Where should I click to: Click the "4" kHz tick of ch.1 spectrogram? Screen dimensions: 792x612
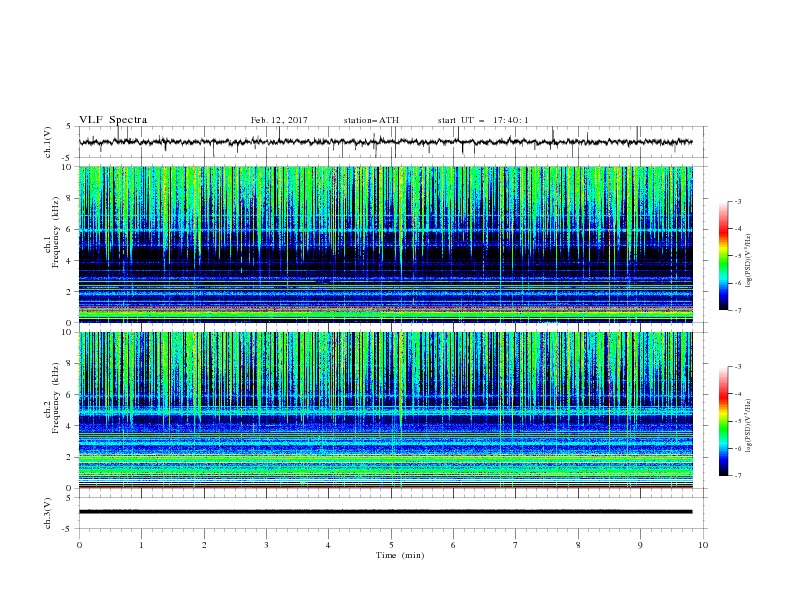pyautogui.click(x=69, y=261)
